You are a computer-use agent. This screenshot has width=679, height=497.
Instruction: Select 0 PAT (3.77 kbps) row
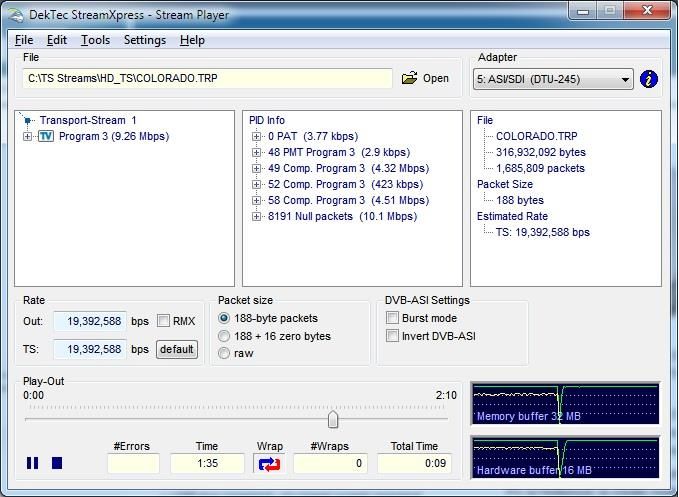(313, 136)
